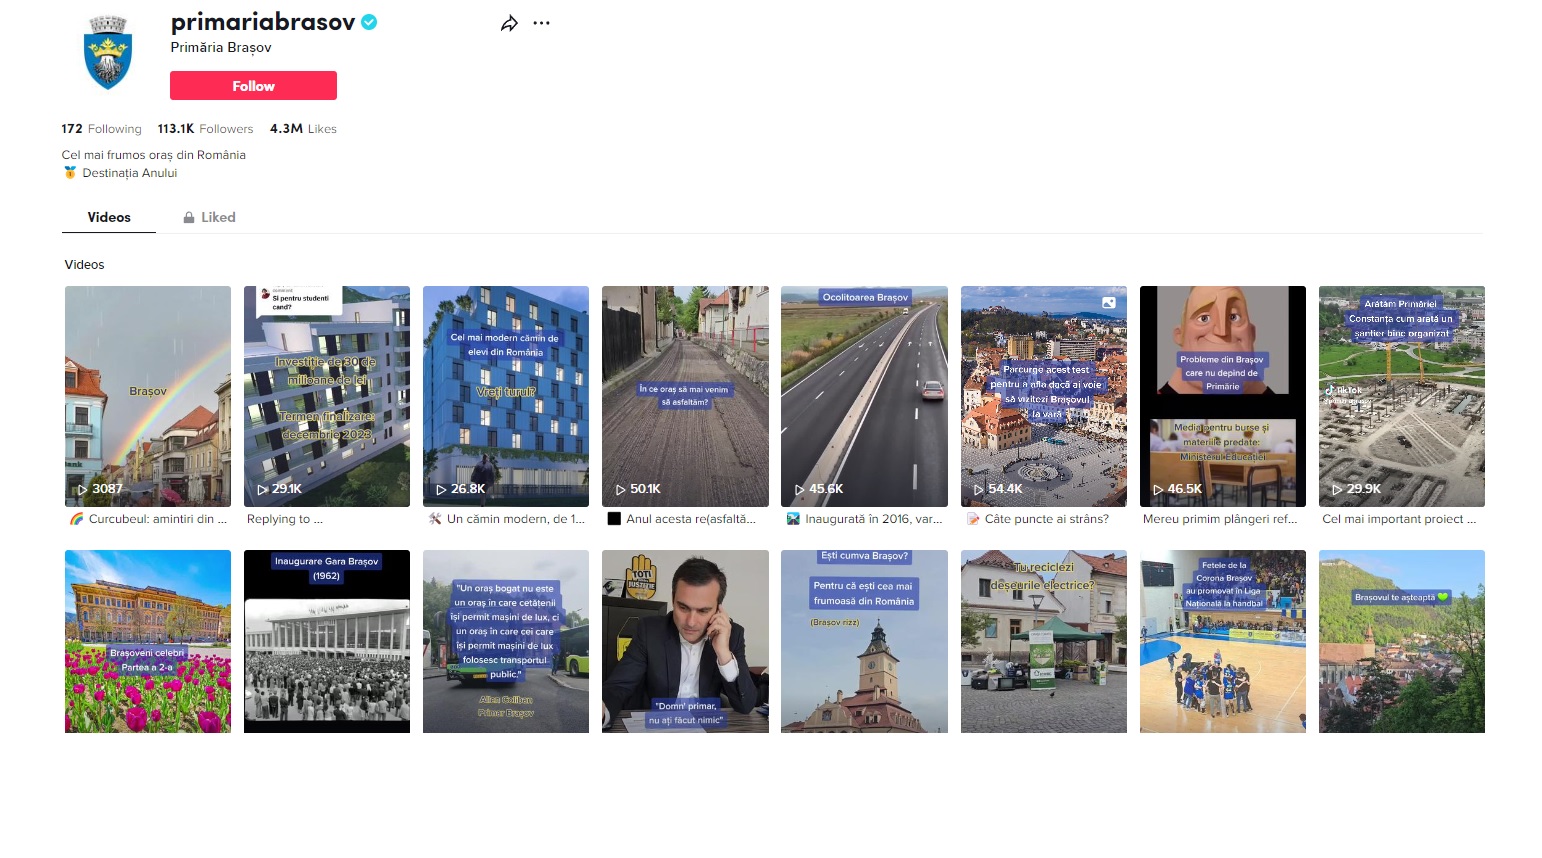The height and width of the screenshot is (858, 1542).
Task: Click photo-post icon on the Câte puncte thumbnail
Action: tap(1108, 302)
